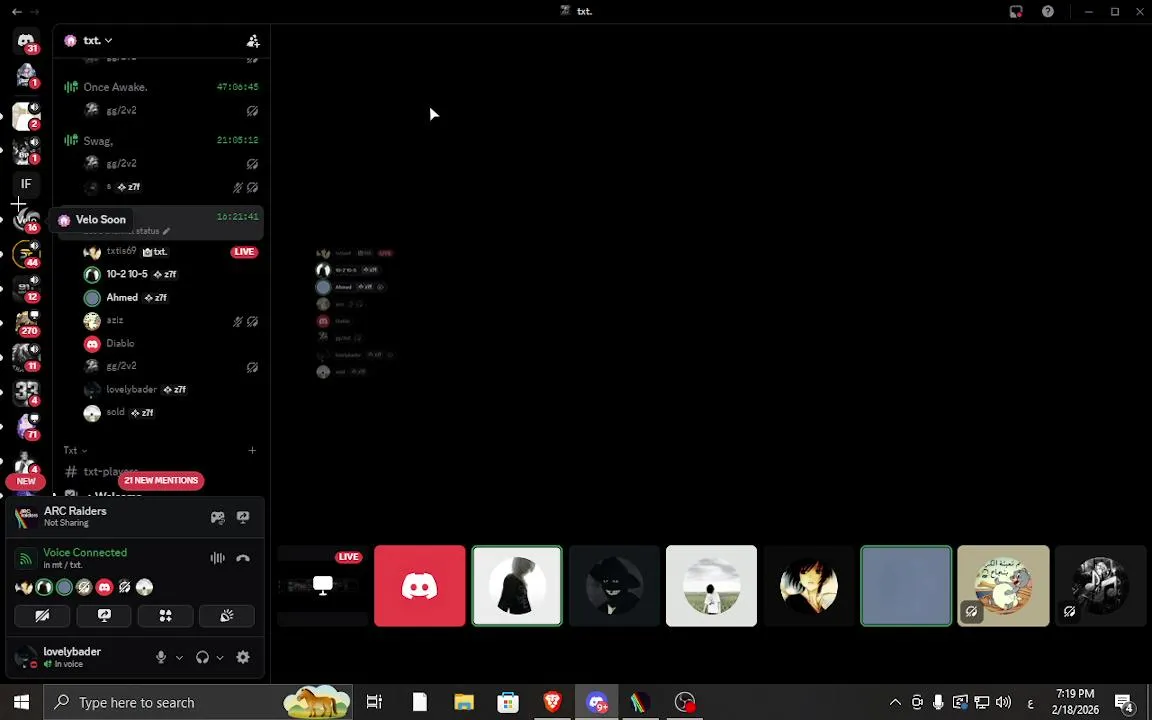Click the 47:06:45 channel timer
1152x720 pixels.
[x=237, y=87]
